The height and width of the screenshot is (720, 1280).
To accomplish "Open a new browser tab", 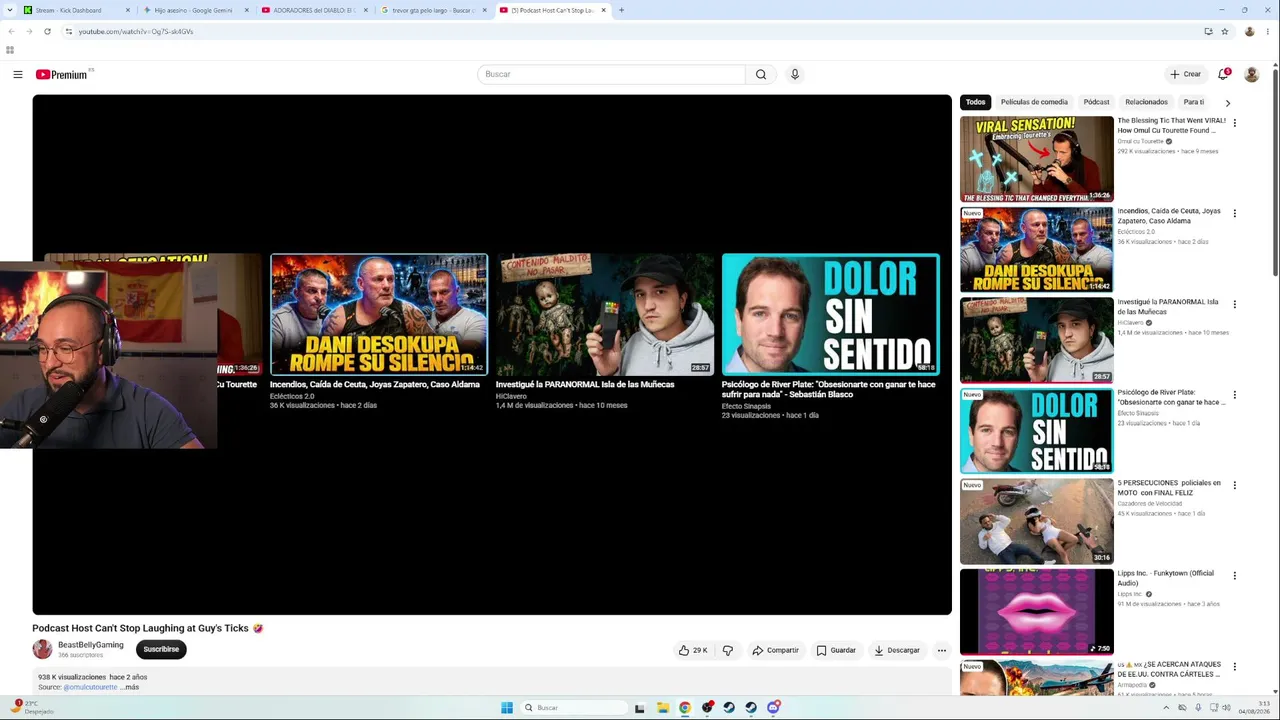I will pos(621,10).
